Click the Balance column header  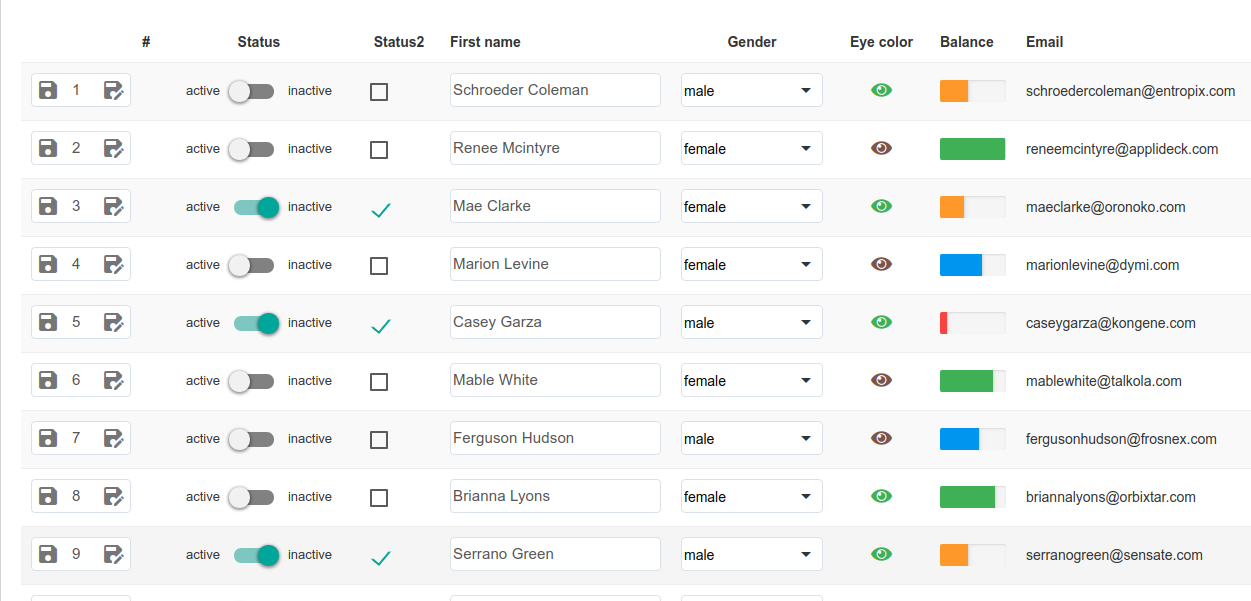pos(966,42)
